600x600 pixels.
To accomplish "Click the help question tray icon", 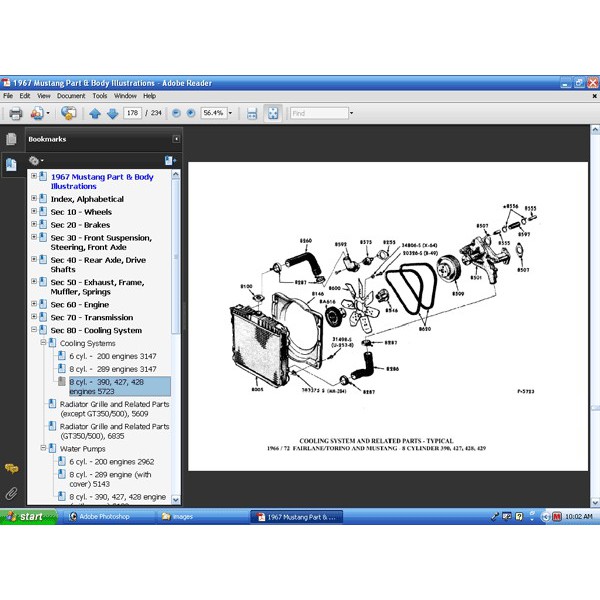I will [519, 517].
